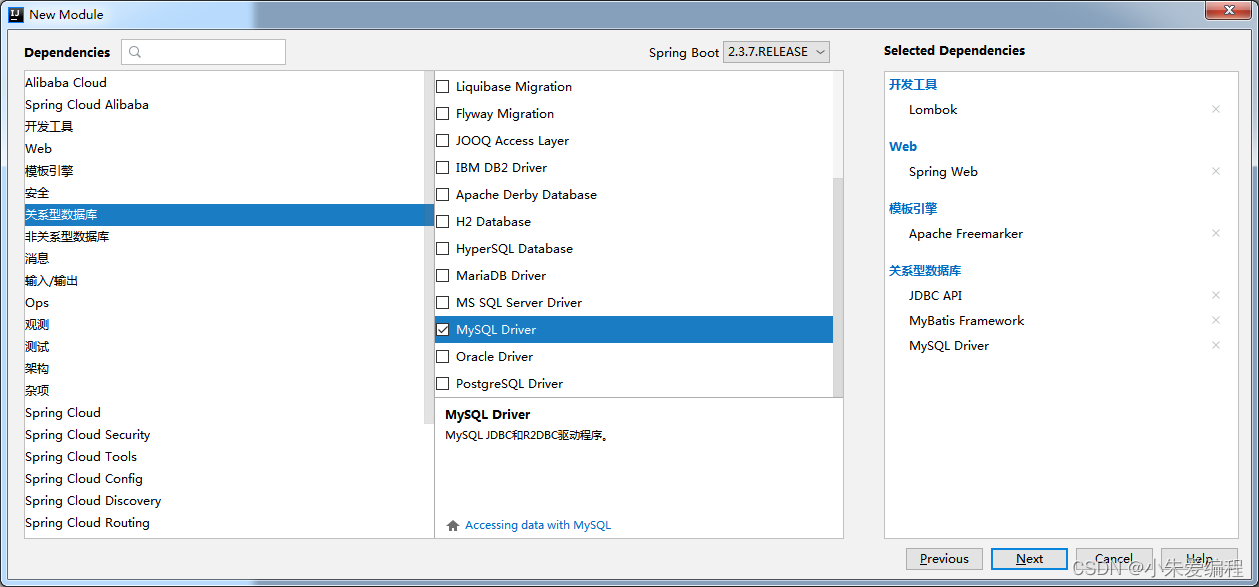Select the Spring Cloud Security category

[87, 434]
